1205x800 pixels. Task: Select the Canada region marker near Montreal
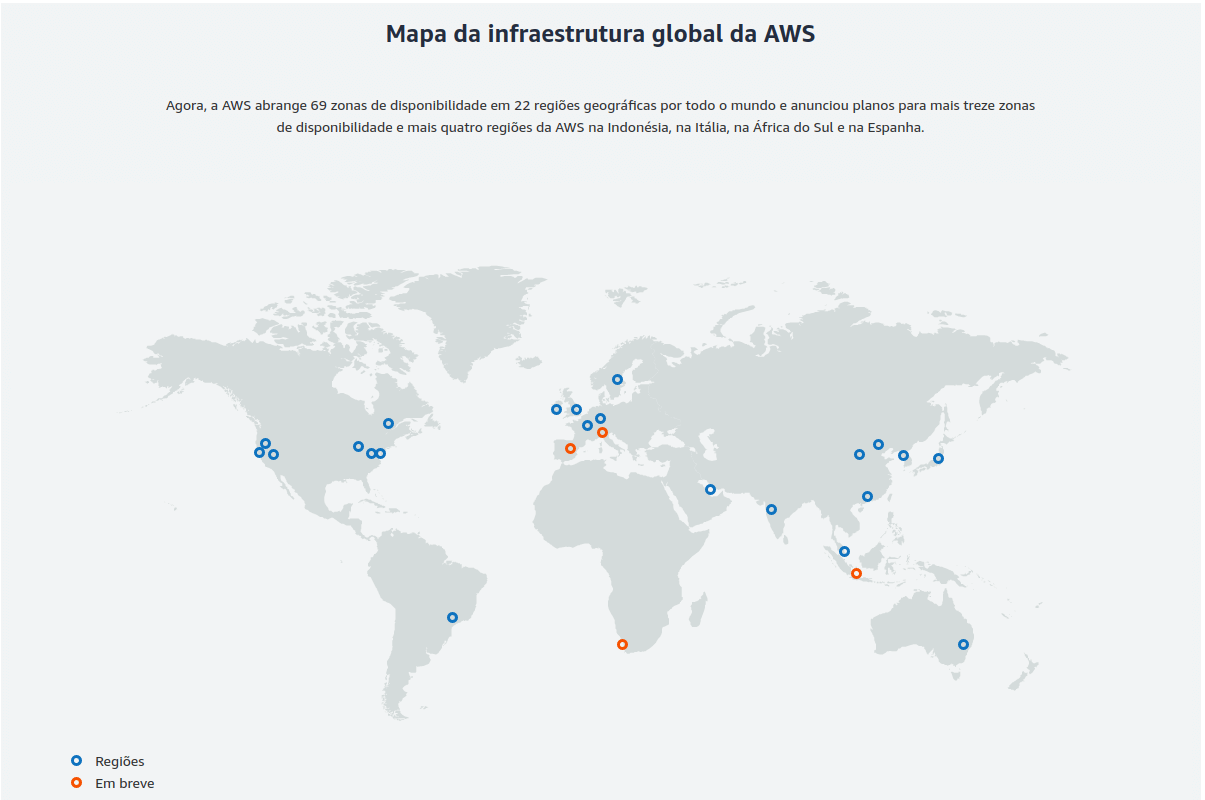[x=388, y=423]
